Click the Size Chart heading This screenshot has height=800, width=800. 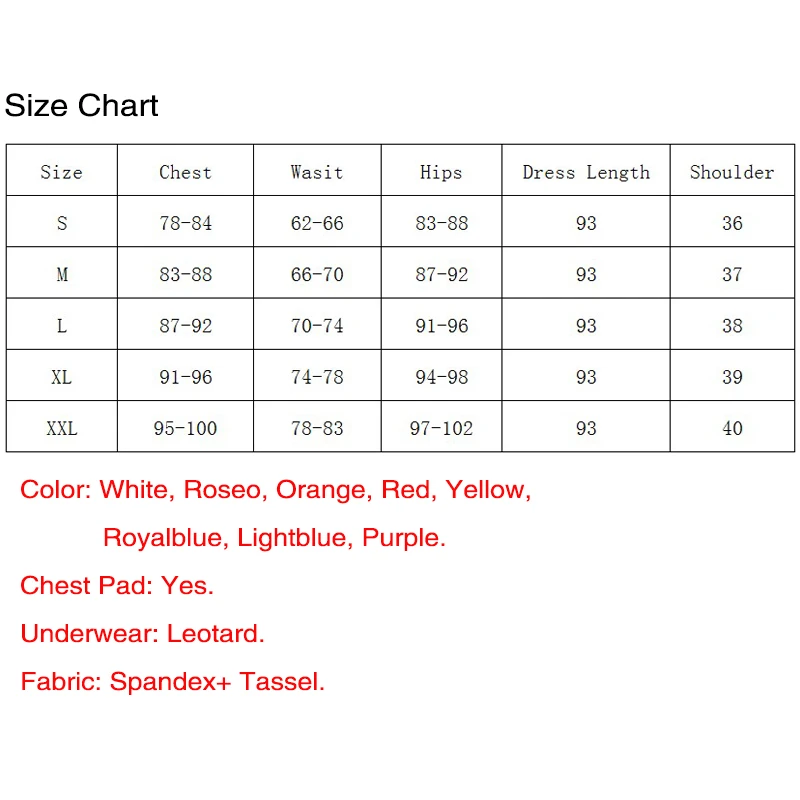[81, 106]
